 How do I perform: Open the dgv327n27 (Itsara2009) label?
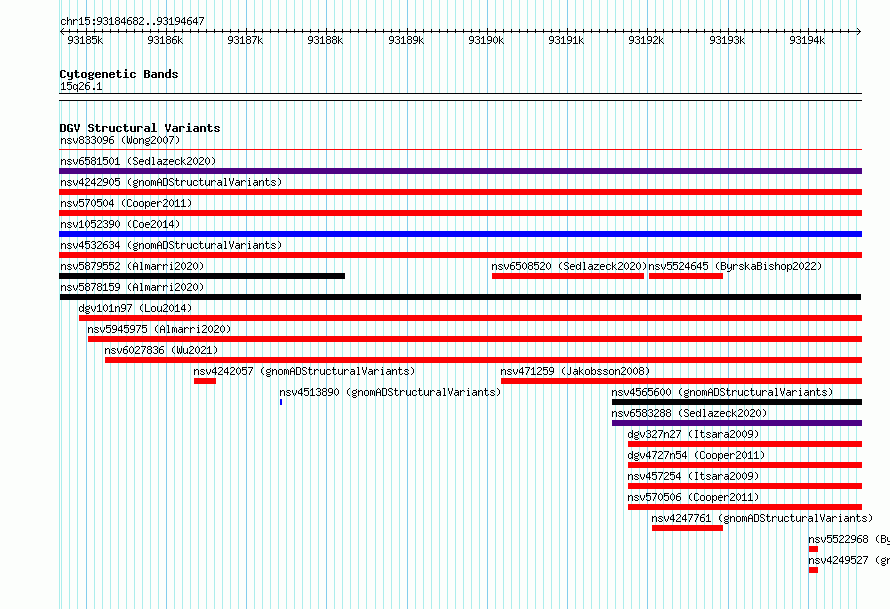click(x=693, y=434)
